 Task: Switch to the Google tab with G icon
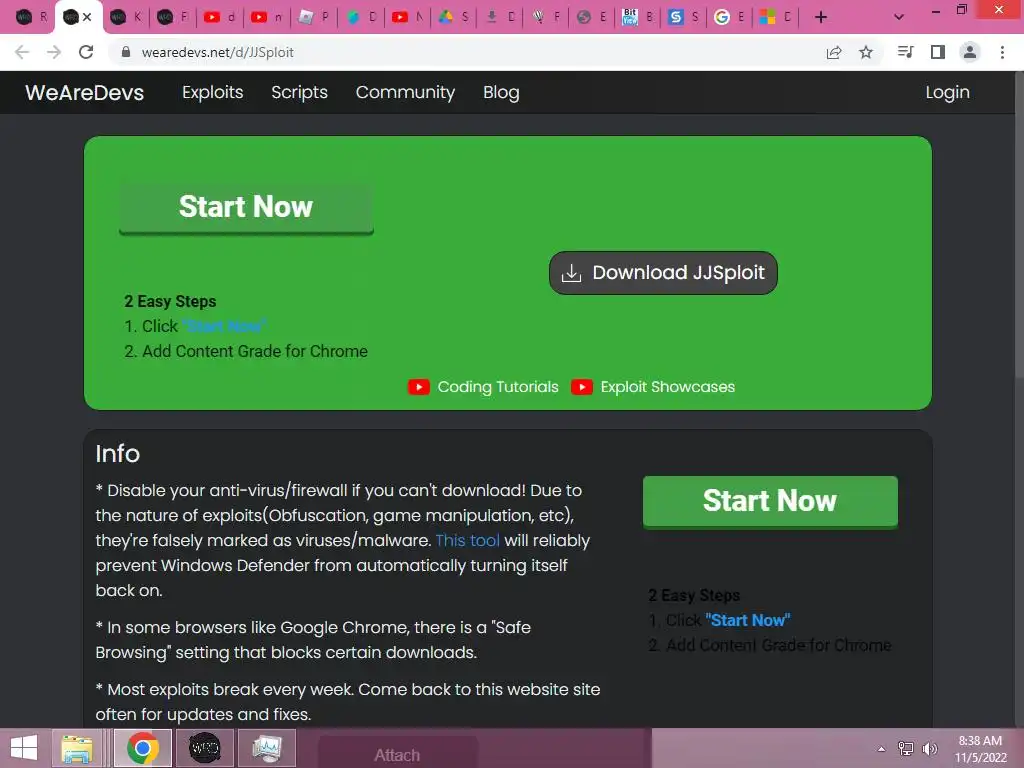click(729, 18)
